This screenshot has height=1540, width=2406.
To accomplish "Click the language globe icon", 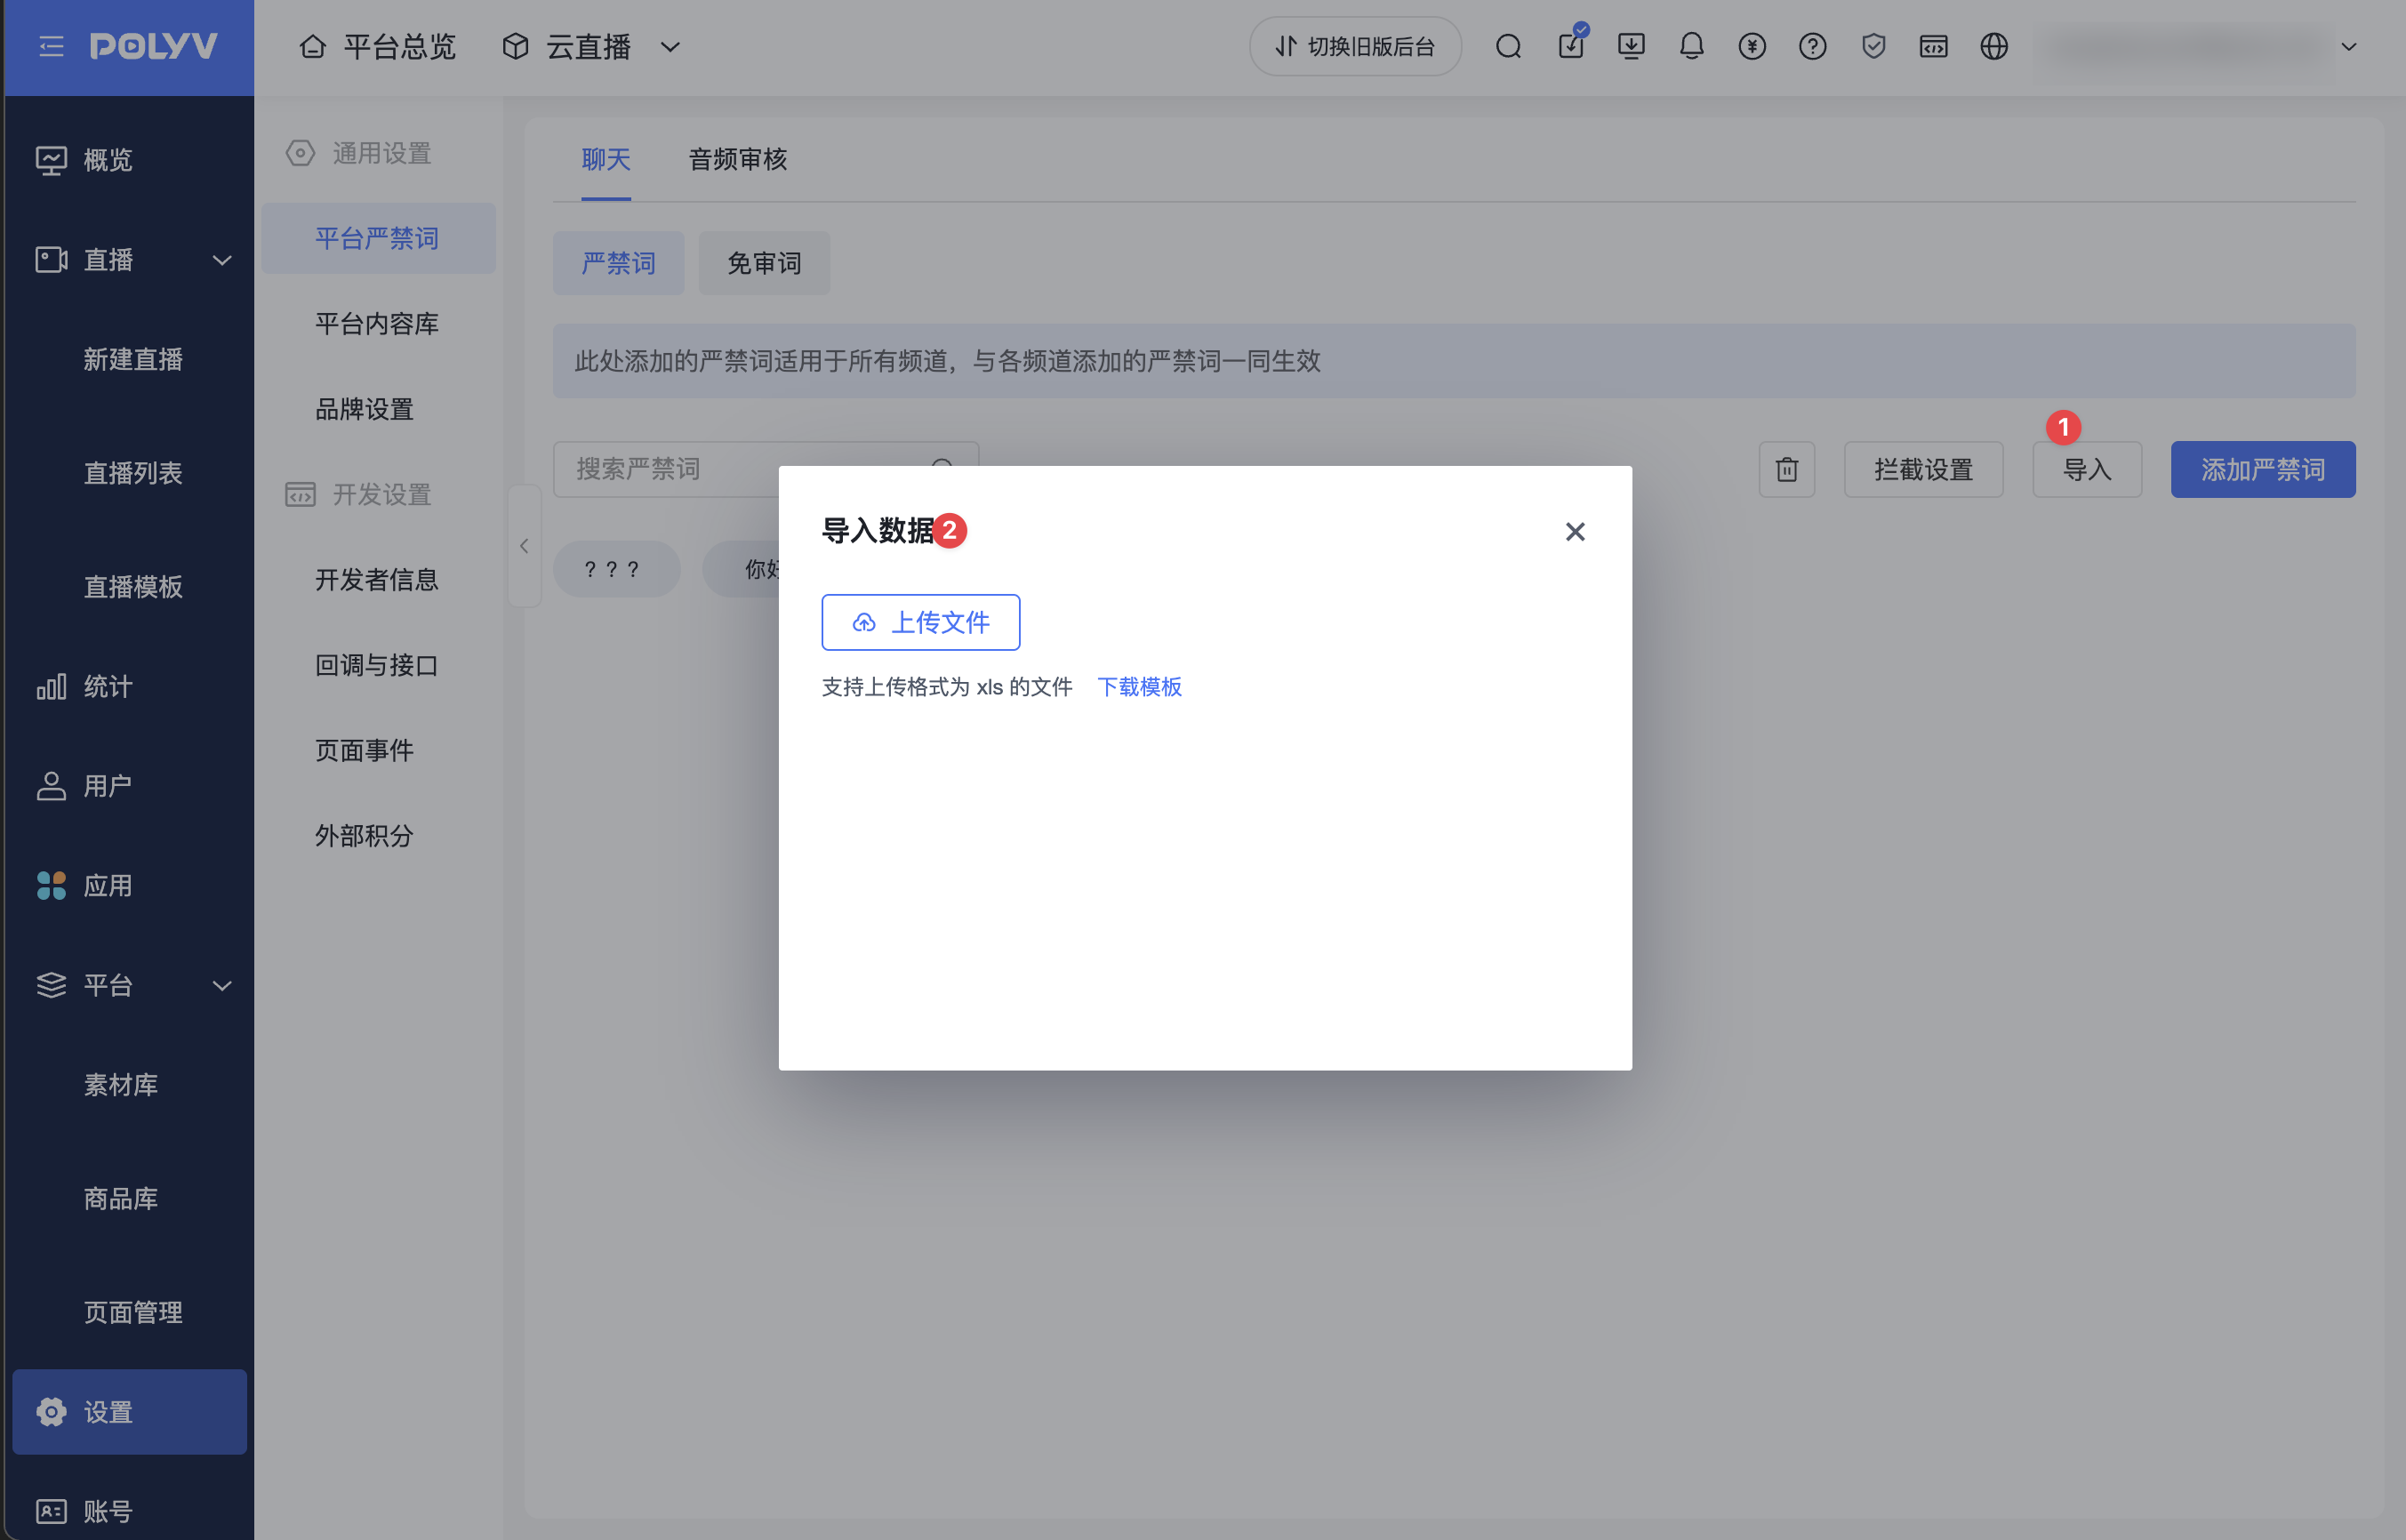I will point(1994,46).
